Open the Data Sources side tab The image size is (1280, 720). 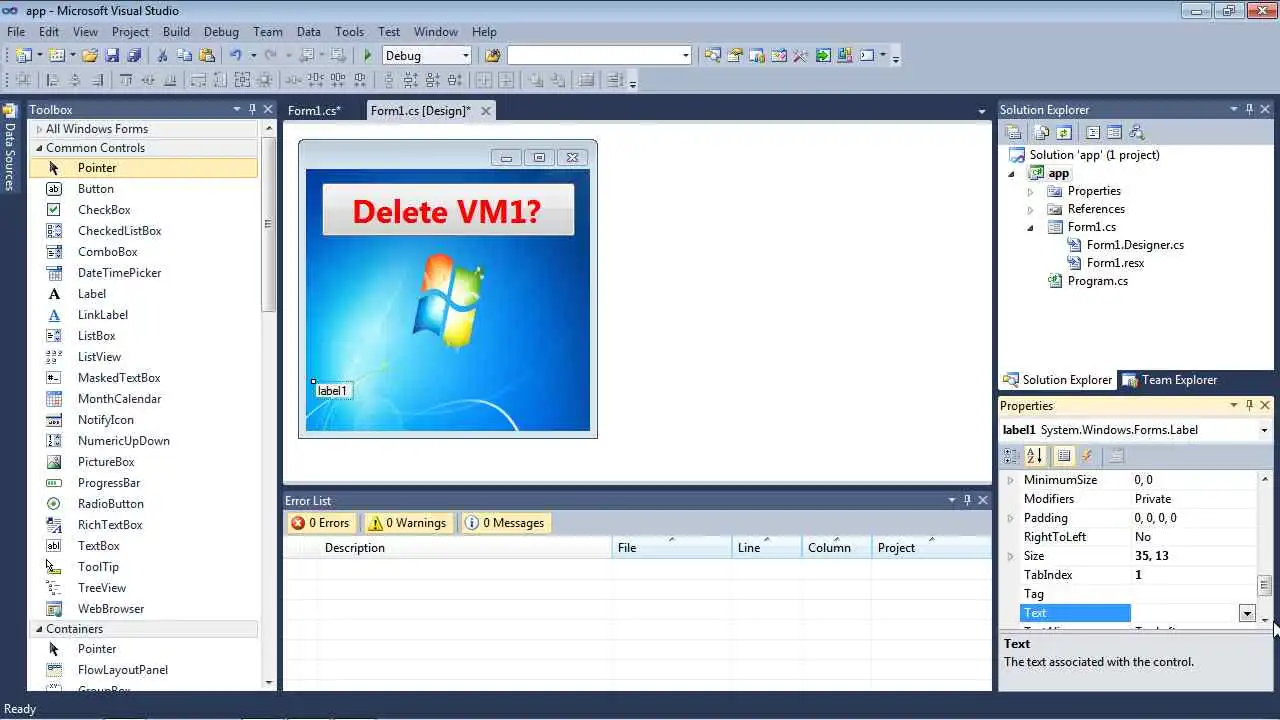click(10, 149)
